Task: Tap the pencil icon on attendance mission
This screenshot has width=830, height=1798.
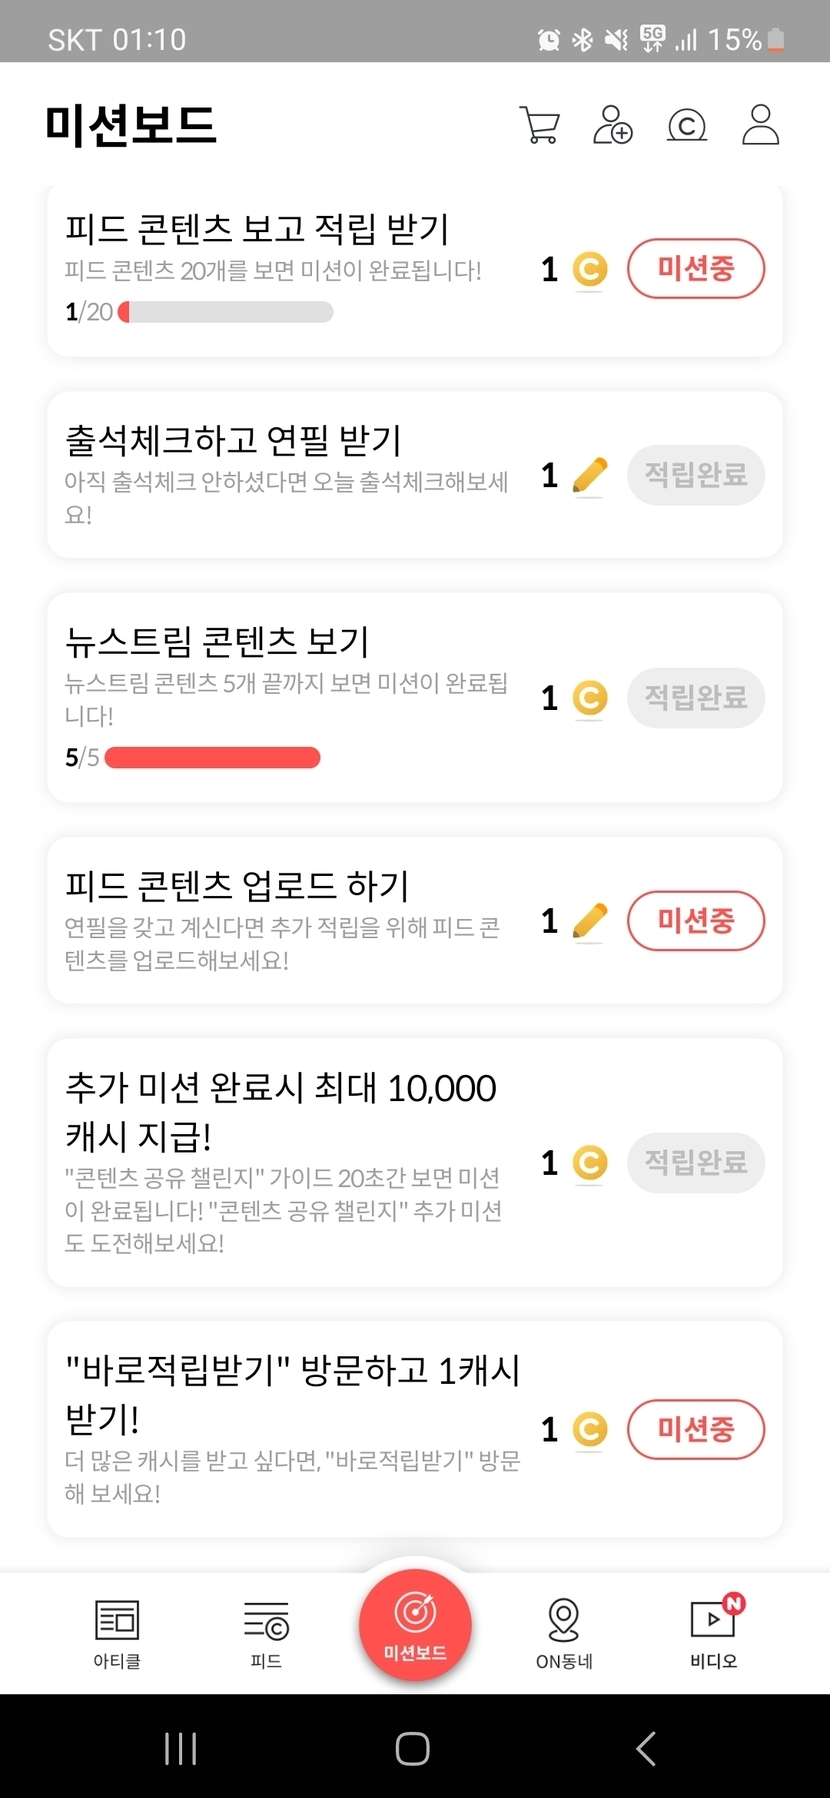Action: click(x=590, y=475)
